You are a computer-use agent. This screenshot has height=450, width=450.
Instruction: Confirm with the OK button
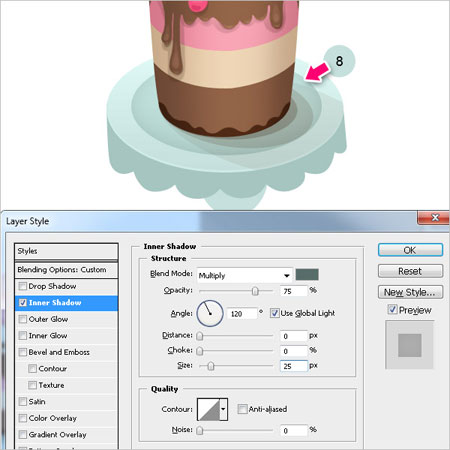(x=410, y=250)
